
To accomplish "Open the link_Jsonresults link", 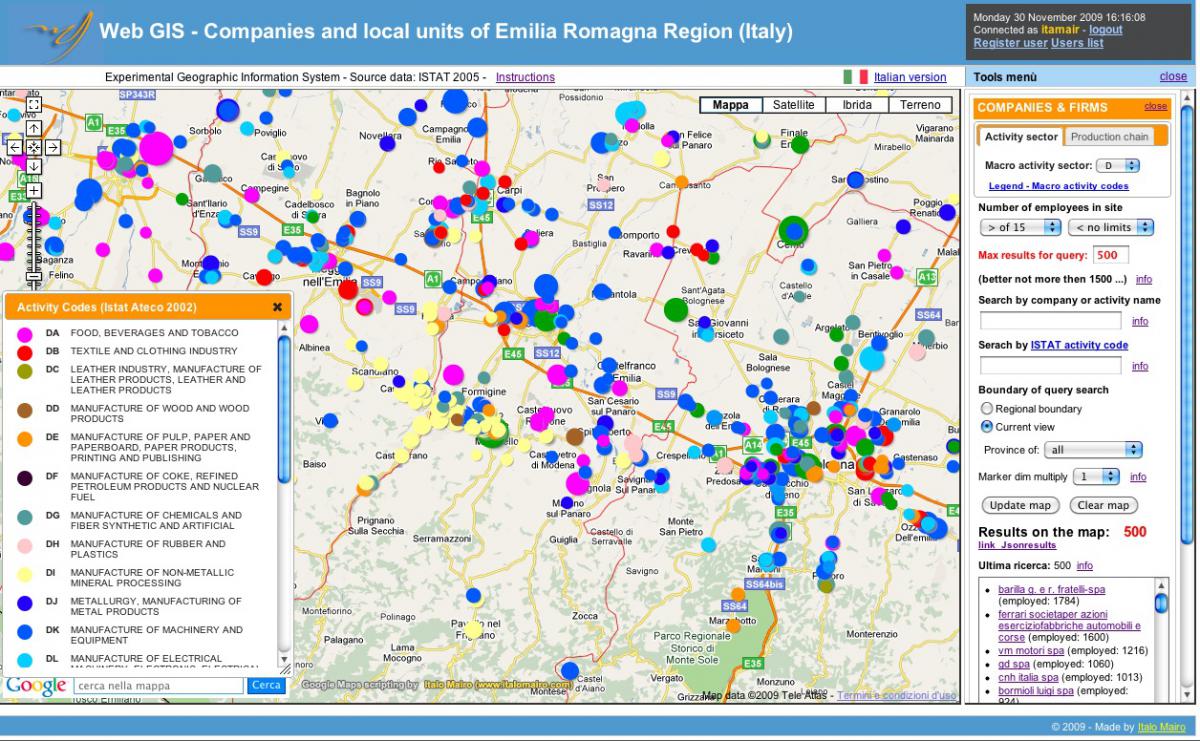I will pos(1017,545).
